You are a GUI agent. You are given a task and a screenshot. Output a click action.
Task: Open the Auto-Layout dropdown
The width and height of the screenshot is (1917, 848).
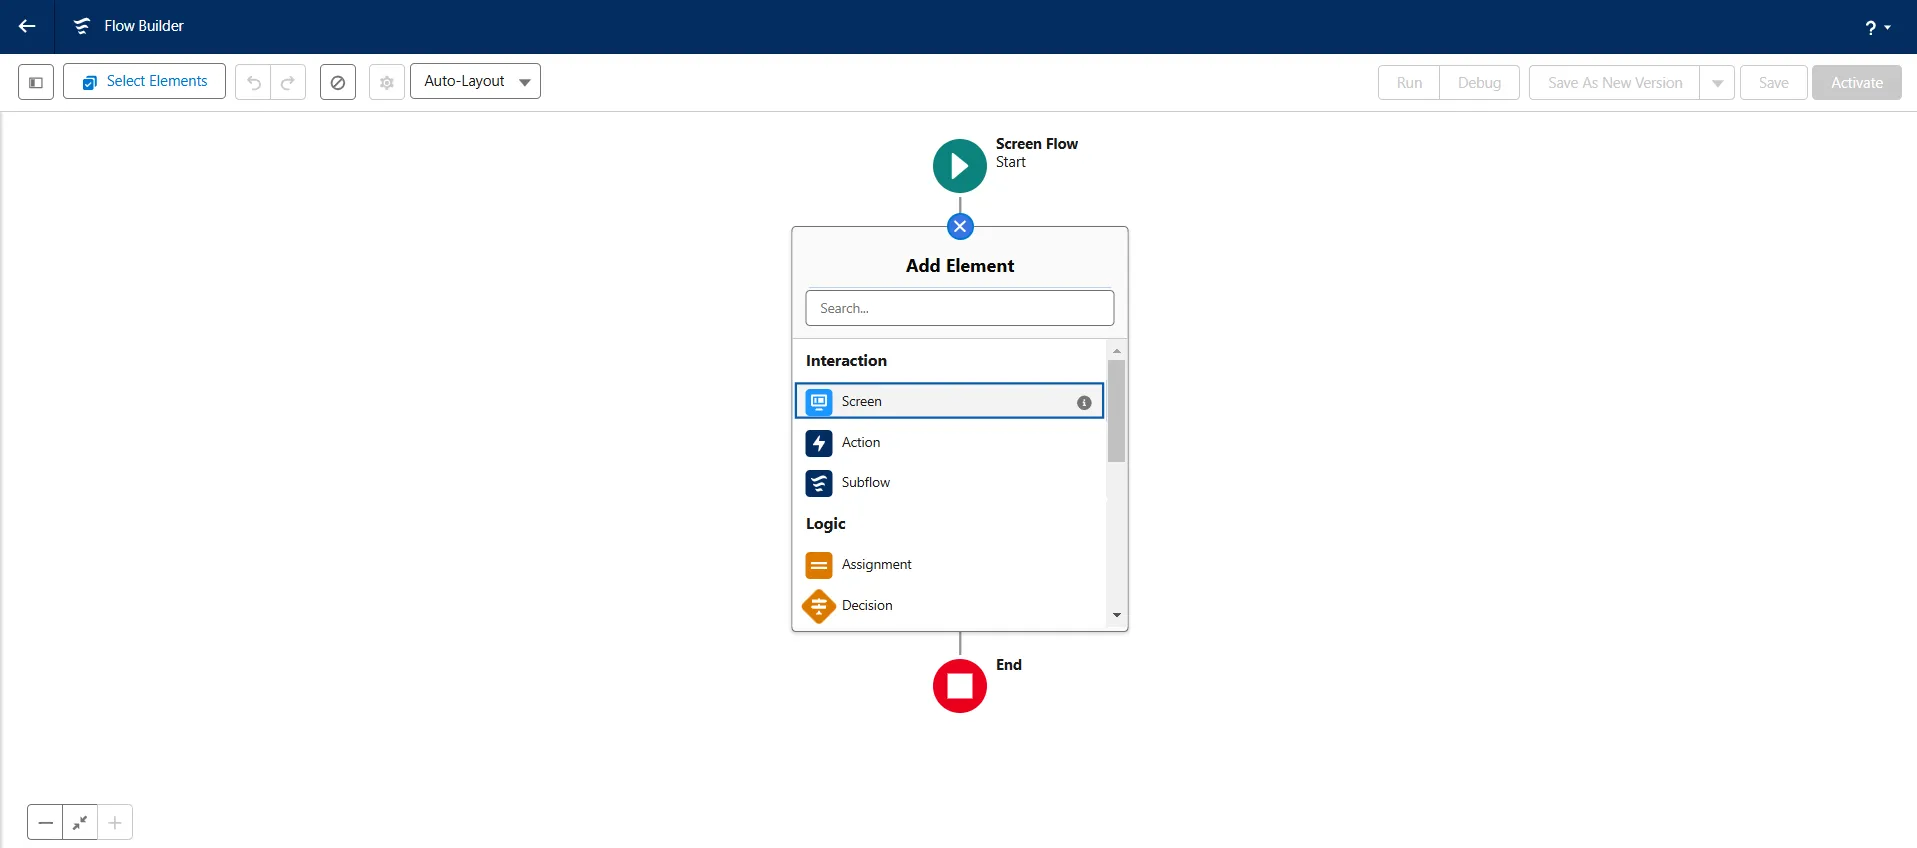pyautogui.click(x=475, y=82)
